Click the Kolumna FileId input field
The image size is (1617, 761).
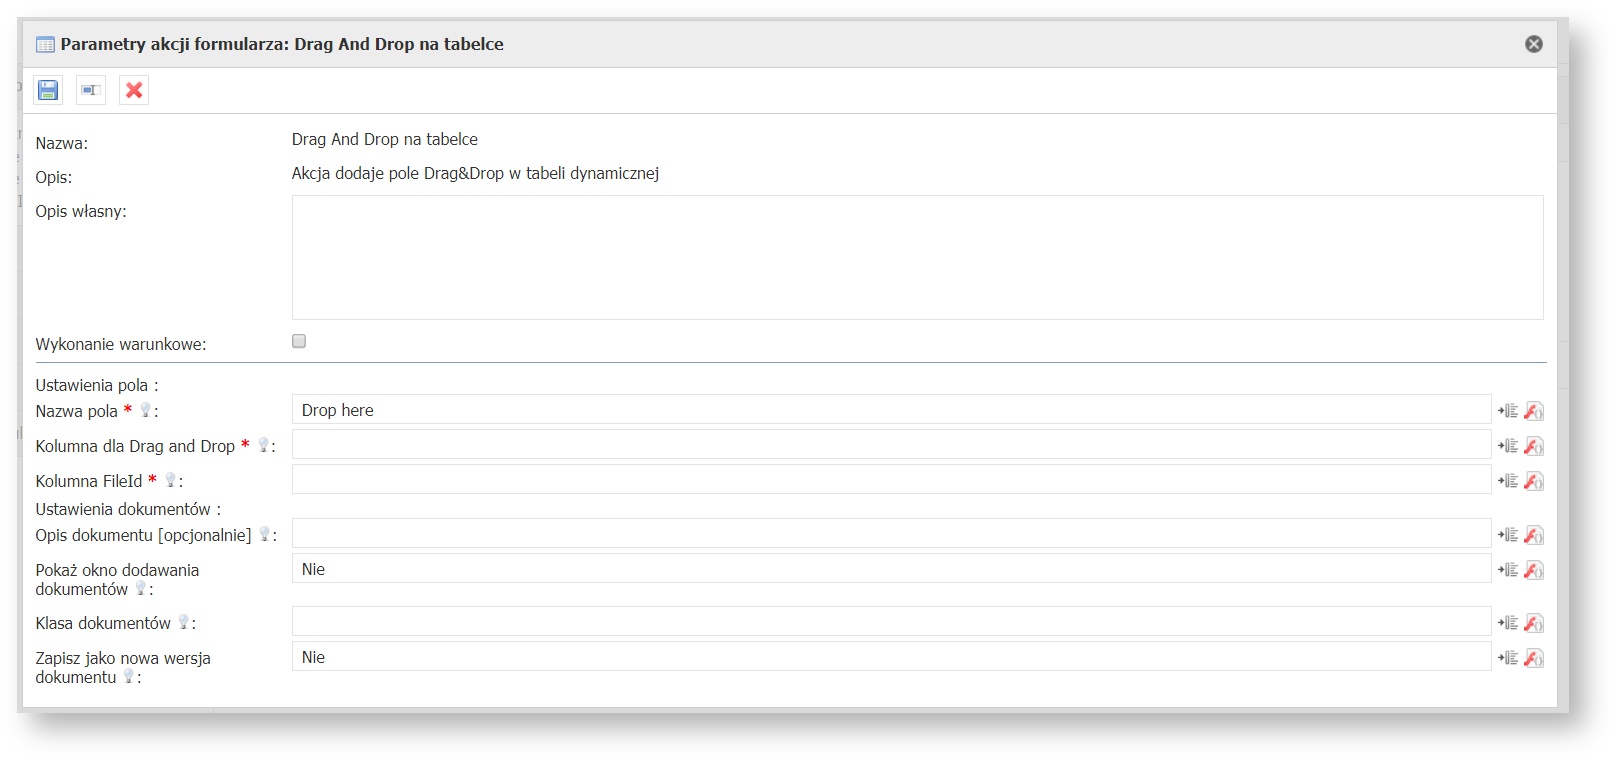(890, 480)
